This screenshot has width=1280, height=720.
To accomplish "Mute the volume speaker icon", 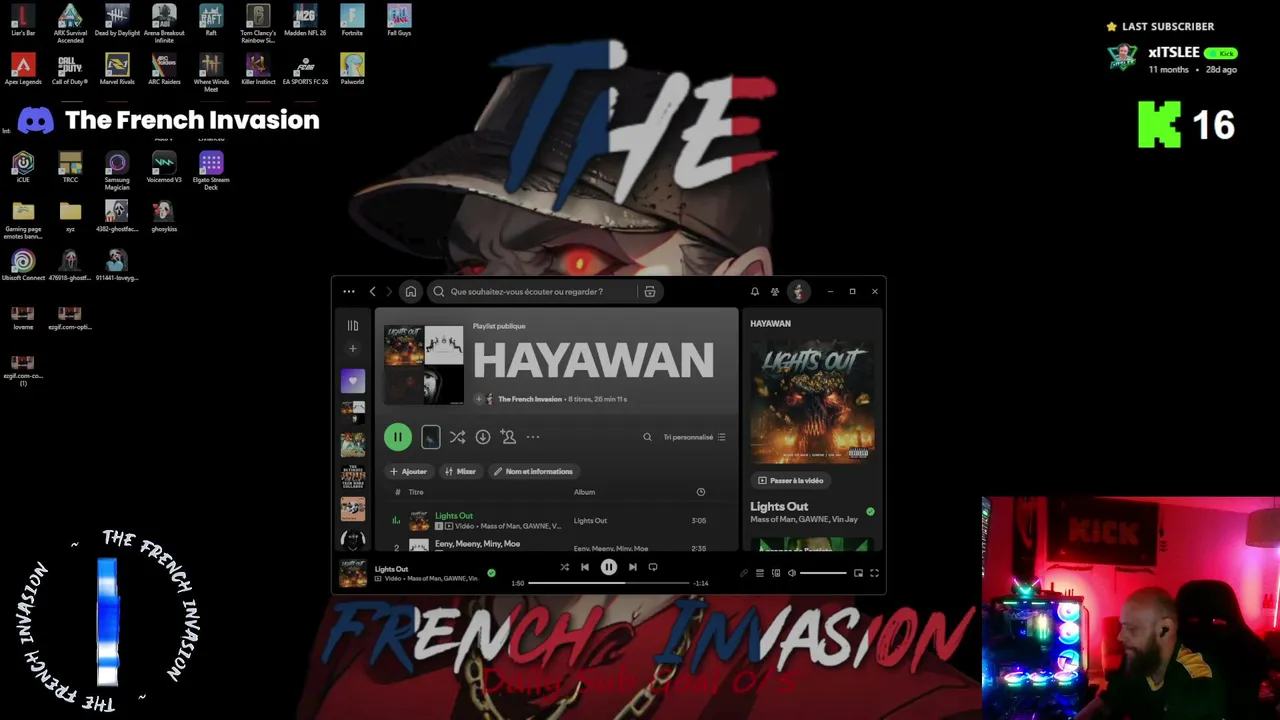I will (792, 573).
